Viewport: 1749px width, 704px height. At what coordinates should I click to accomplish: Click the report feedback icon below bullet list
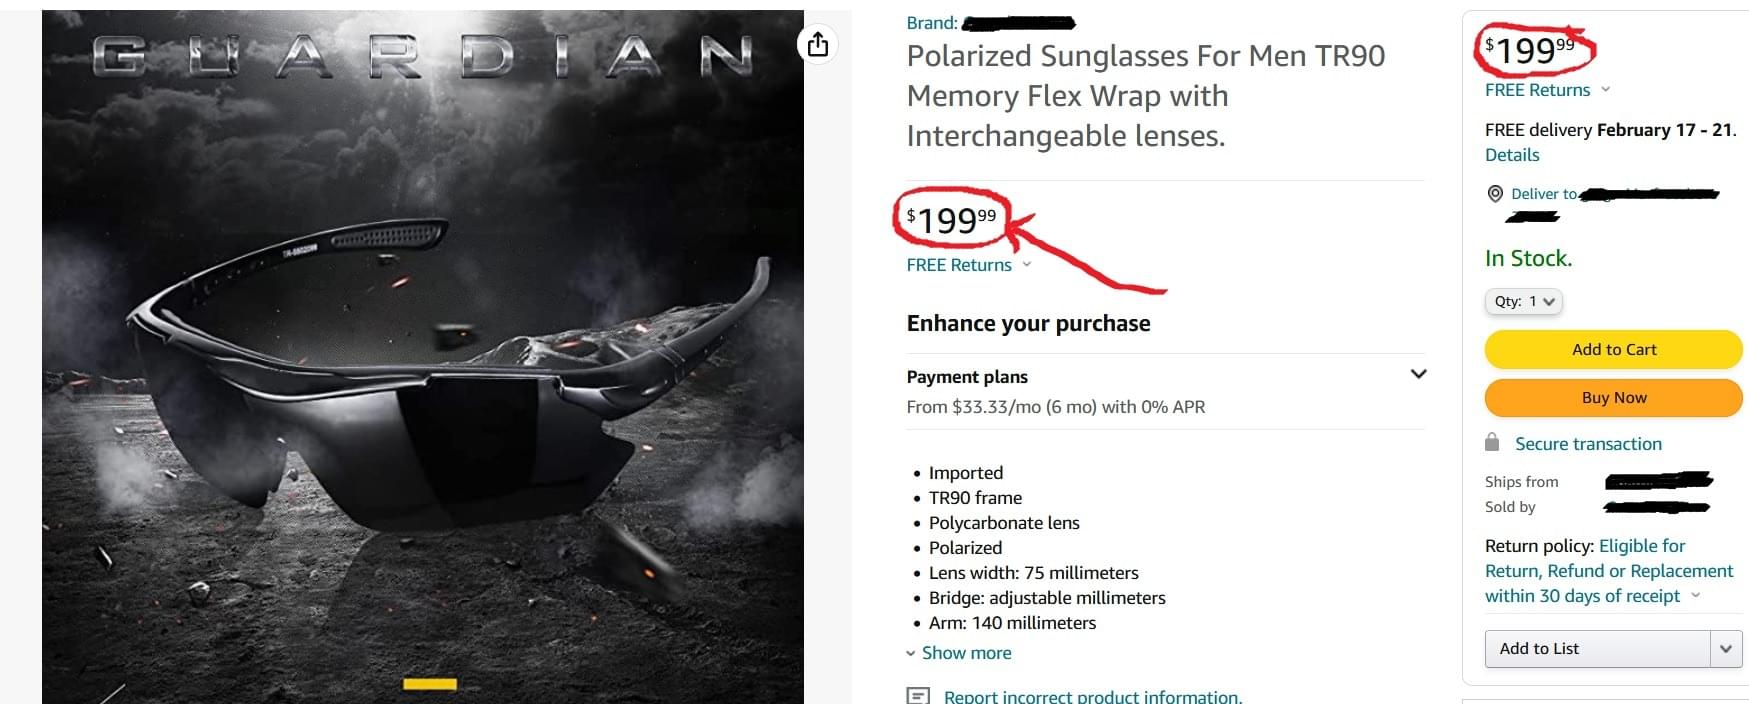(917, 696)
